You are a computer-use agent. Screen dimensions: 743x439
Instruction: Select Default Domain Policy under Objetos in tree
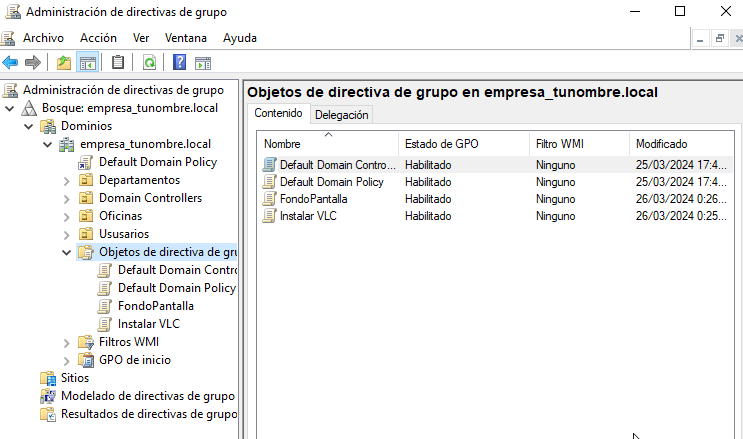click(x=176, y=288)
